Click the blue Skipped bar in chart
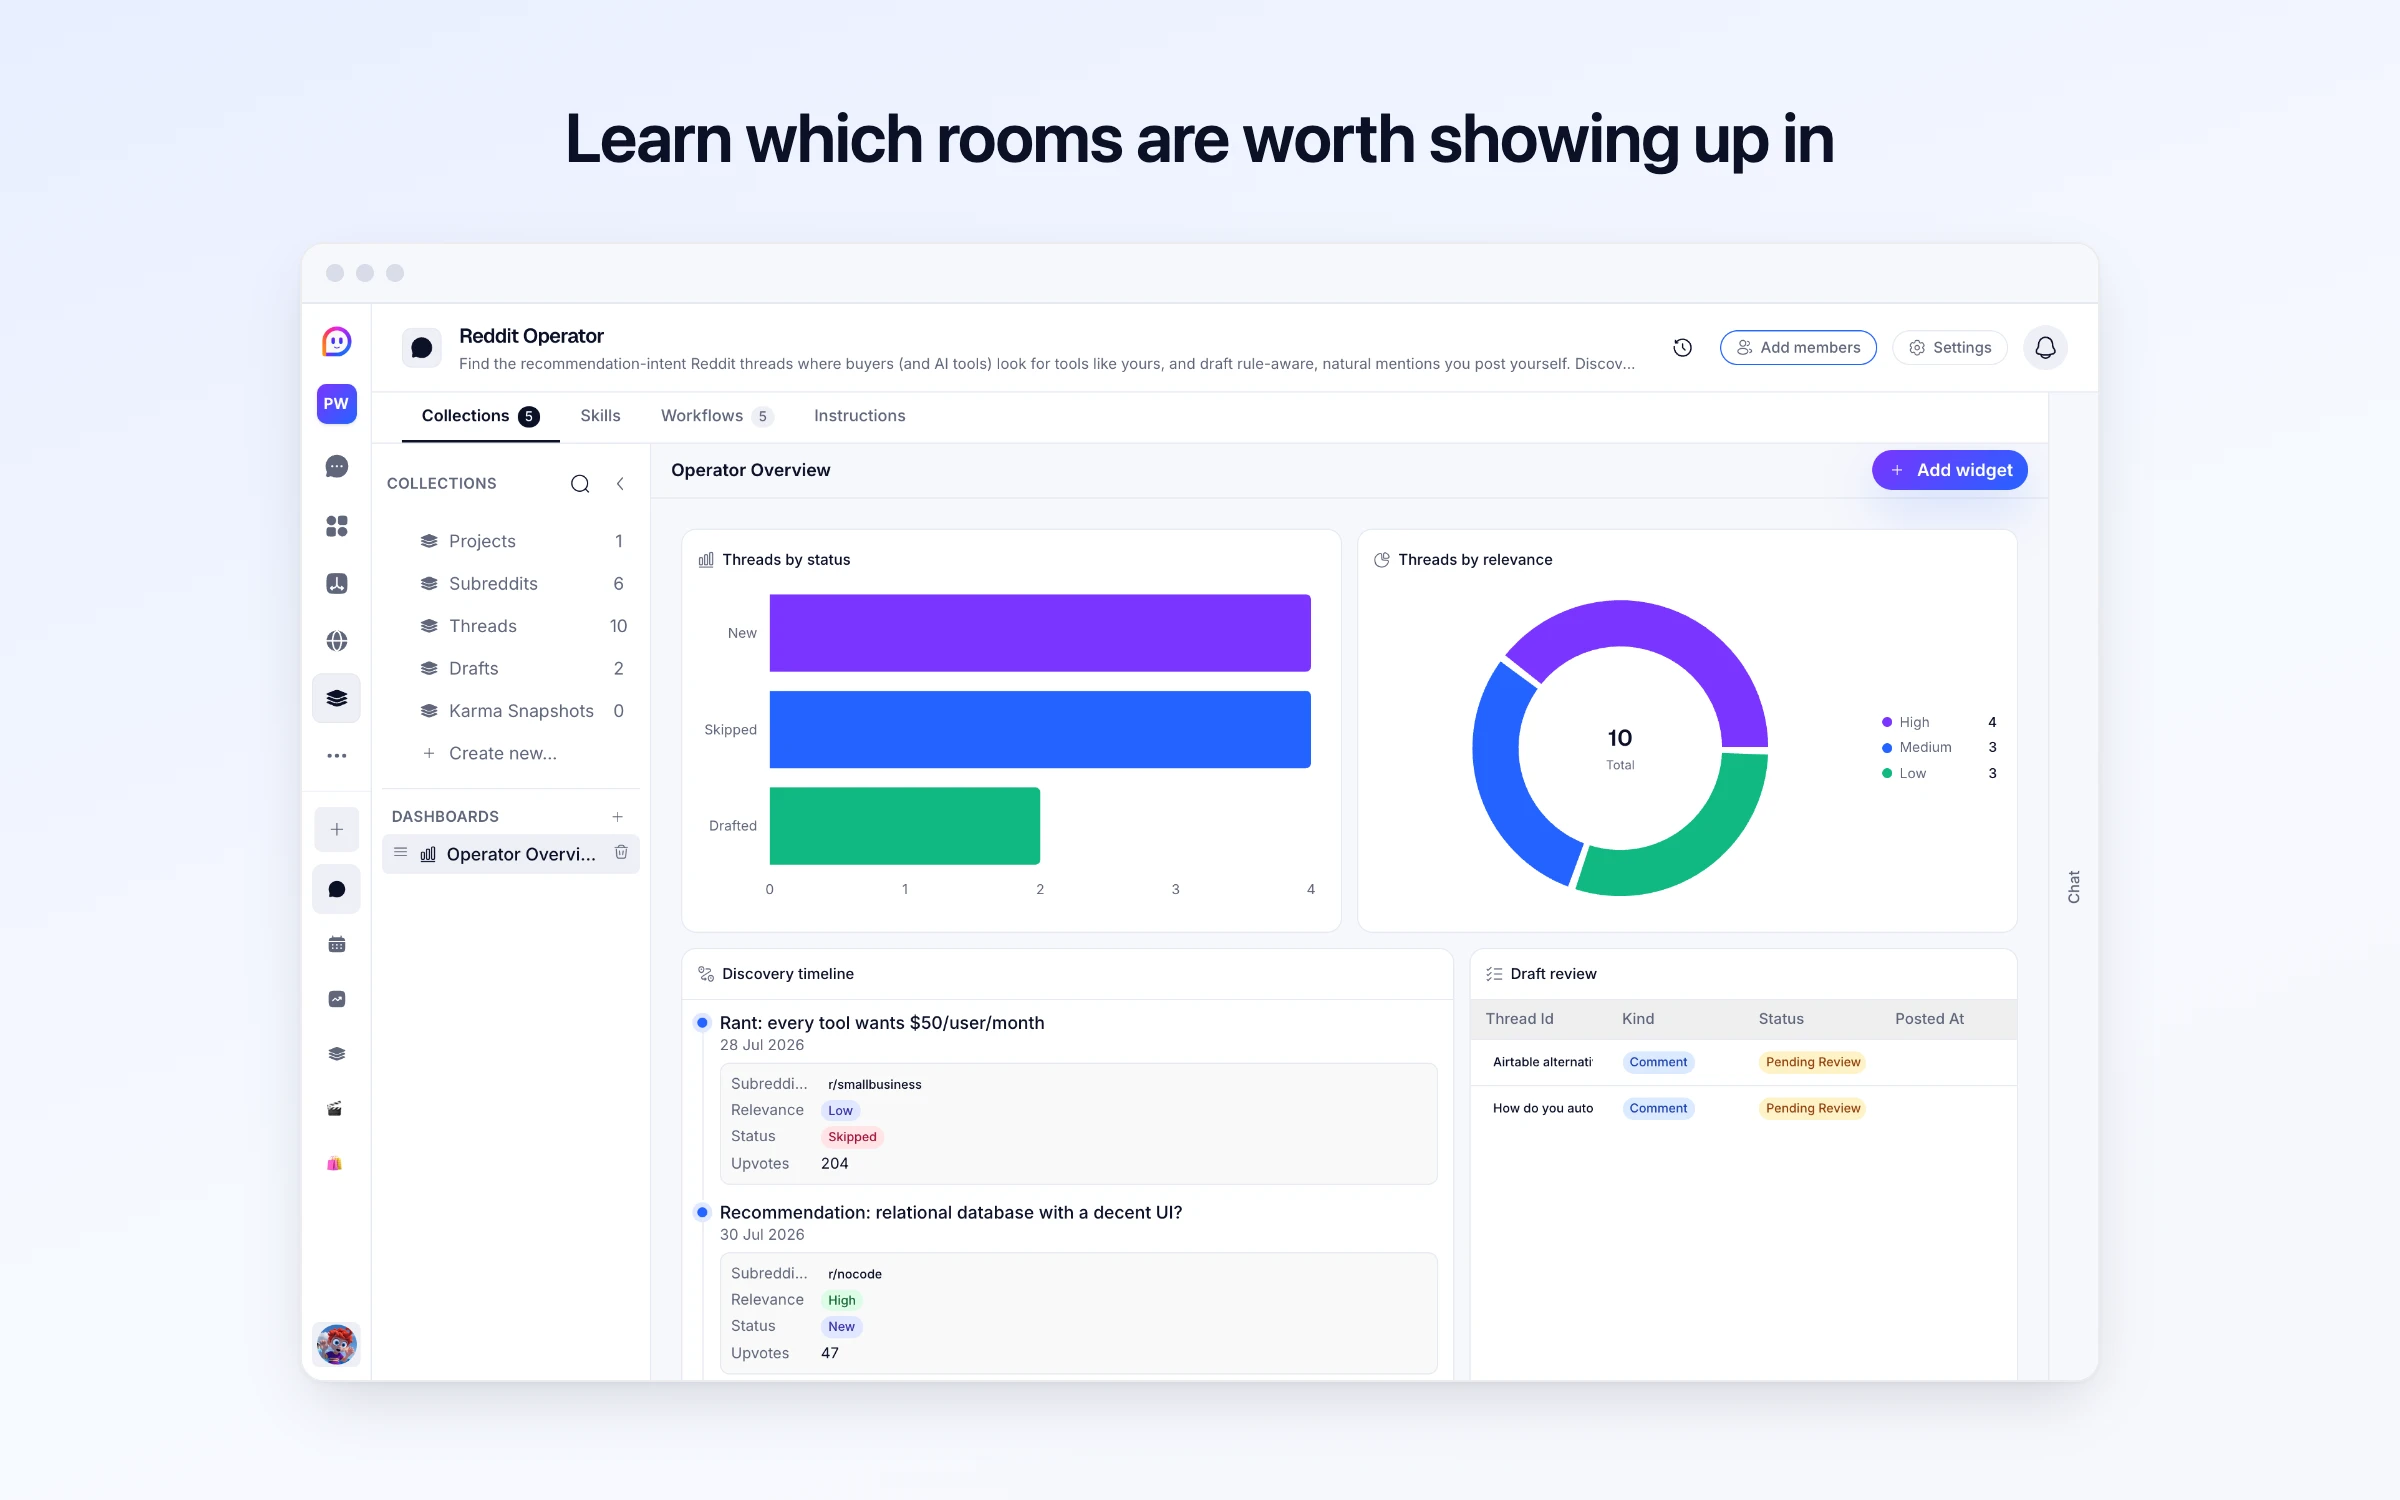Viewport: 2400px width, 1500px height. click(1040, 730)
